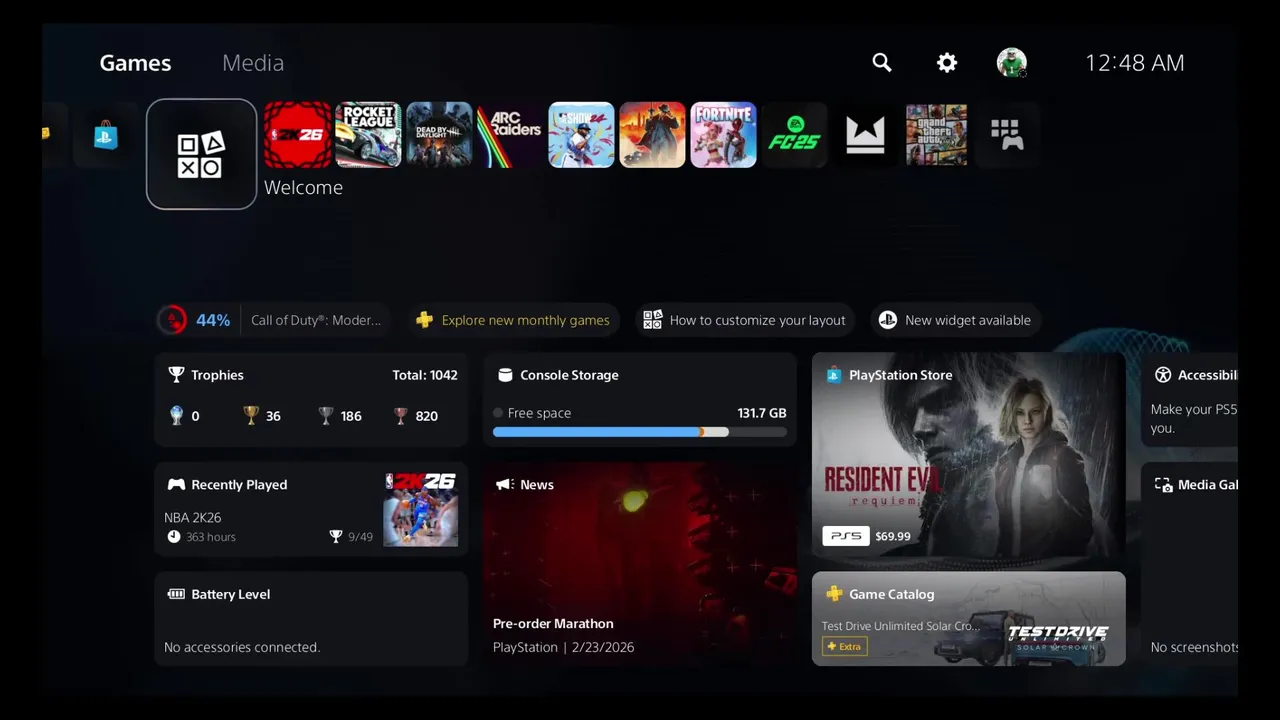Launch the MLB The Show 24 tile
Image resolution: width=1280 pixels, height=720 pixels.
coord(581,134)
